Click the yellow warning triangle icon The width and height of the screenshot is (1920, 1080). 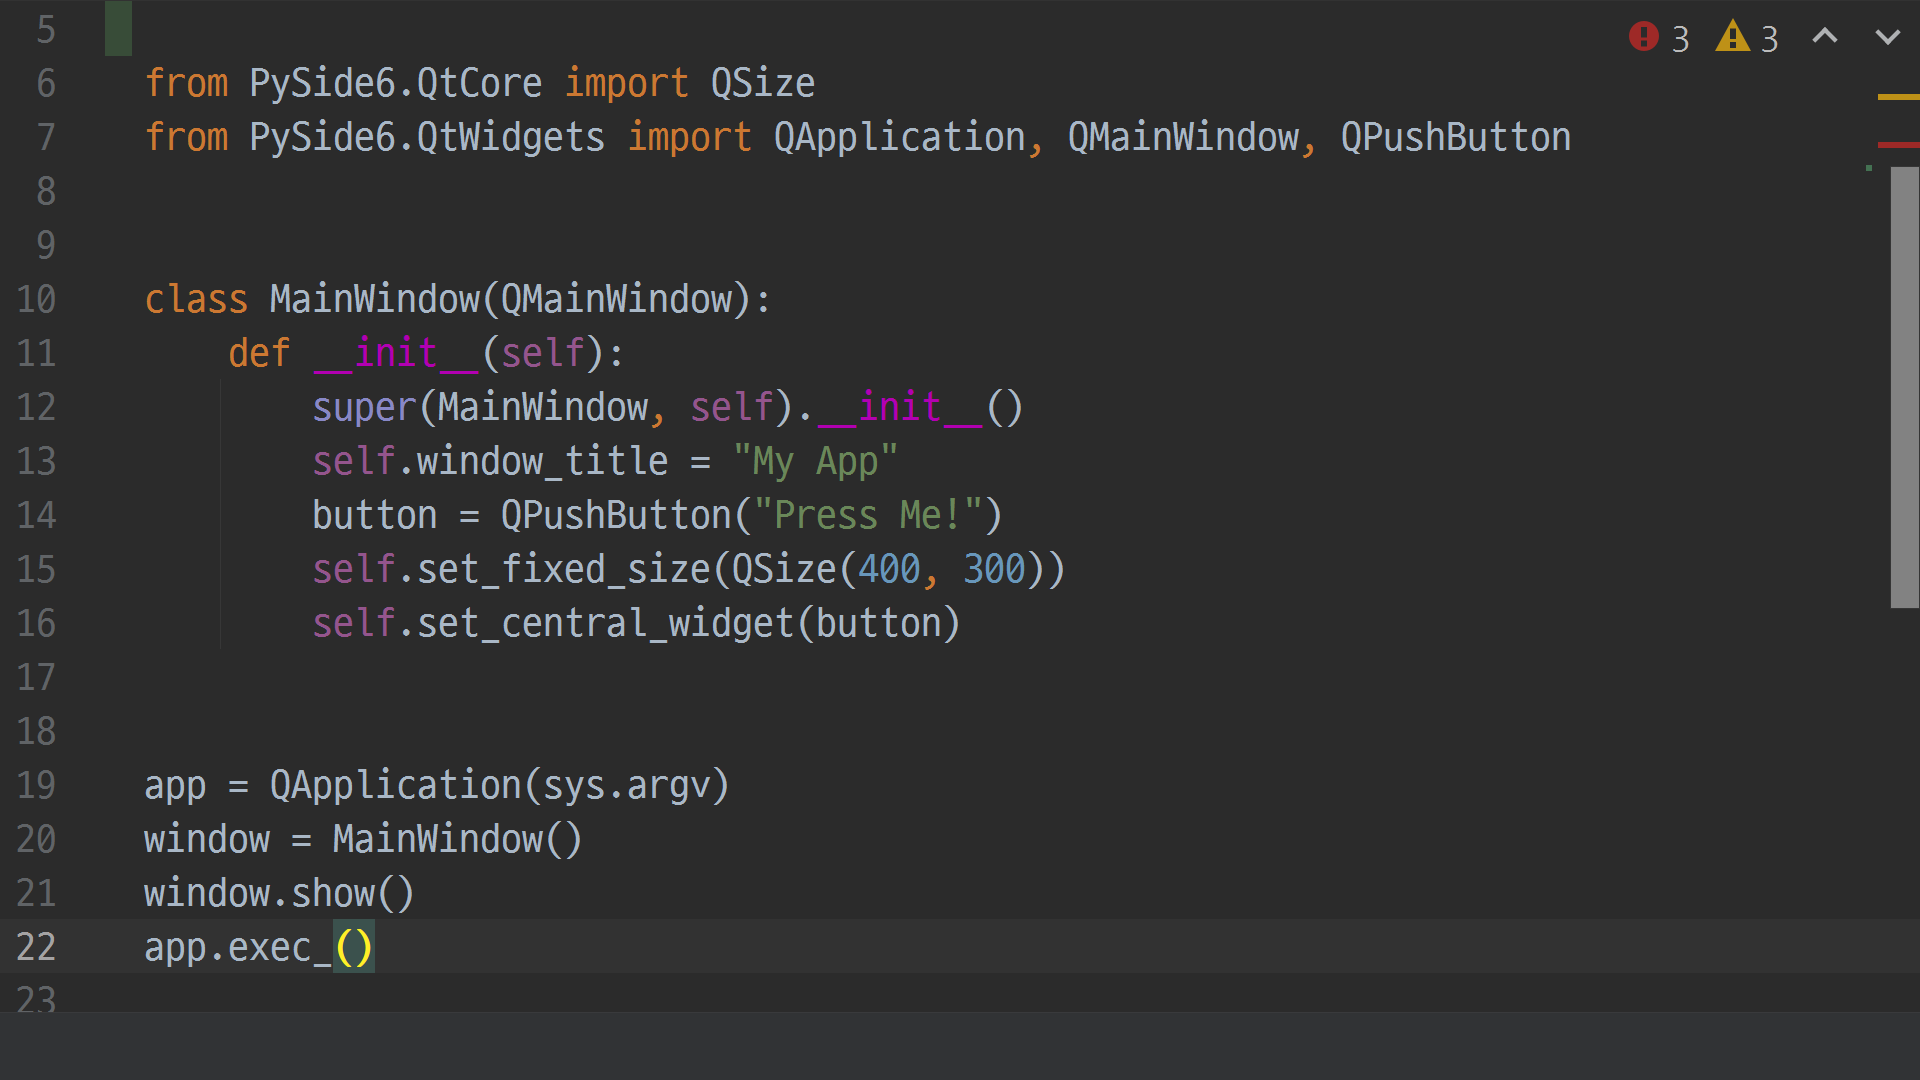[1732, 37]
